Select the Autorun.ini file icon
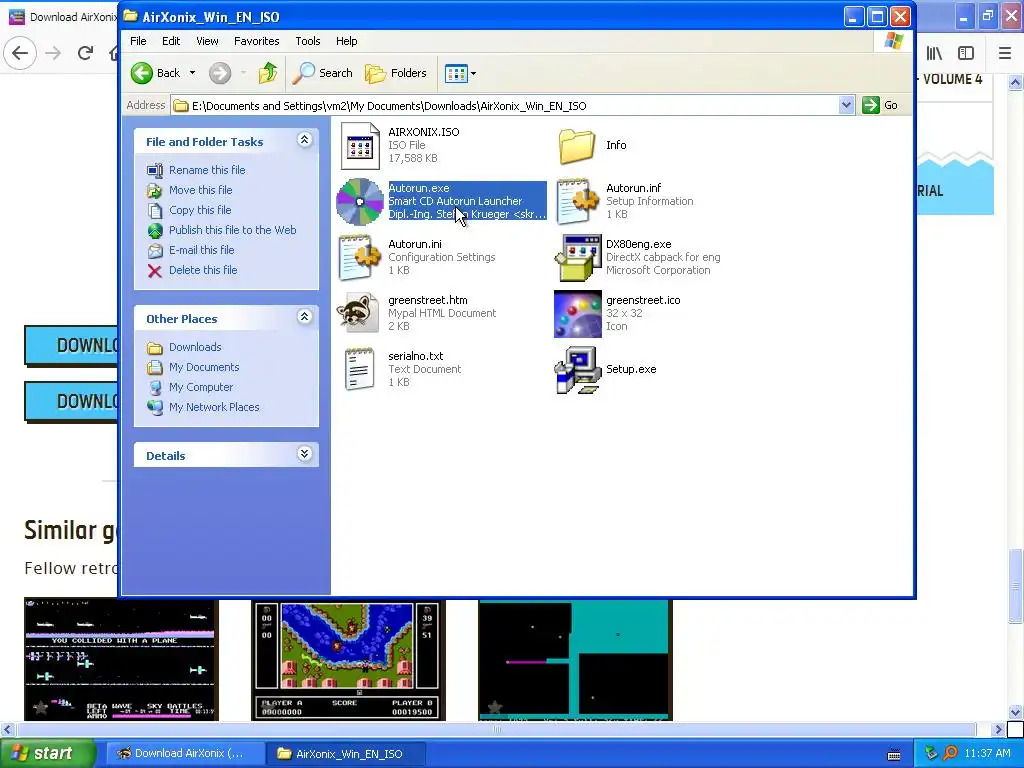 (x=360, y=258)
